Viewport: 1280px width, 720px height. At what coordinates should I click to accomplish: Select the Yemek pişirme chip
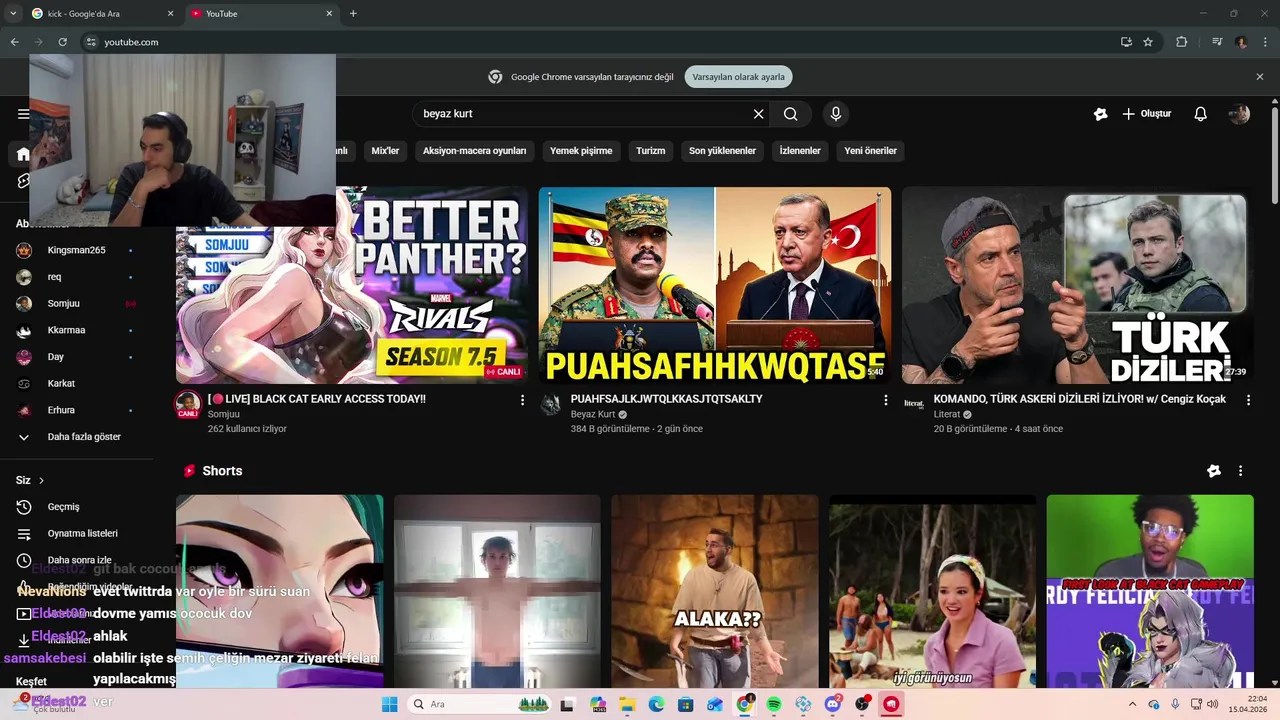(581, 151)
